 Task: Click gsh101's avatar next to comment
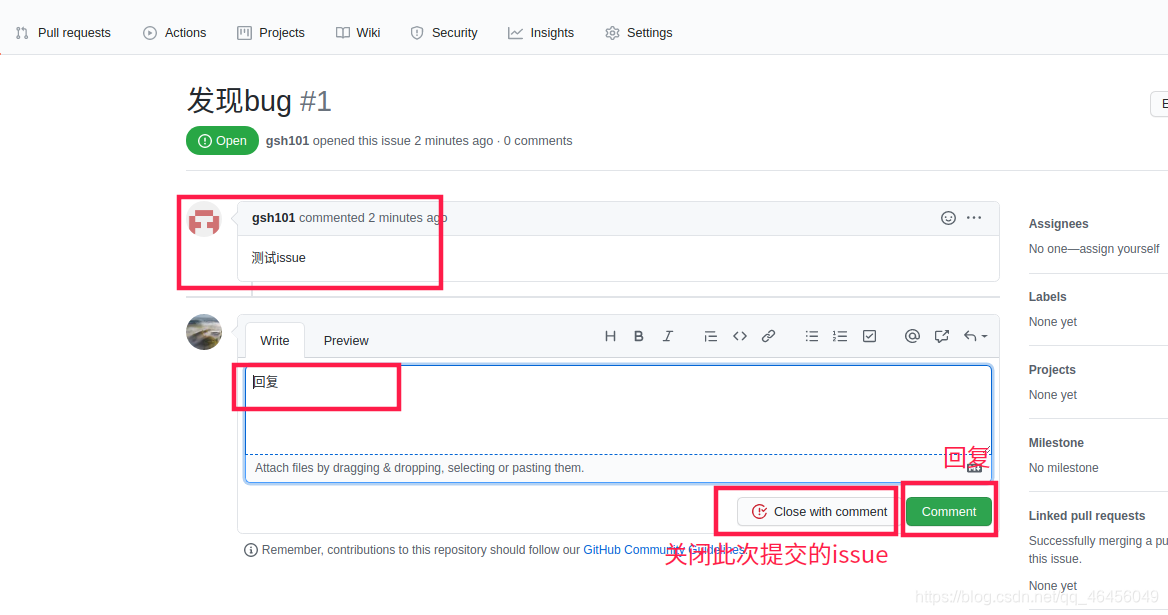[204, 220]
